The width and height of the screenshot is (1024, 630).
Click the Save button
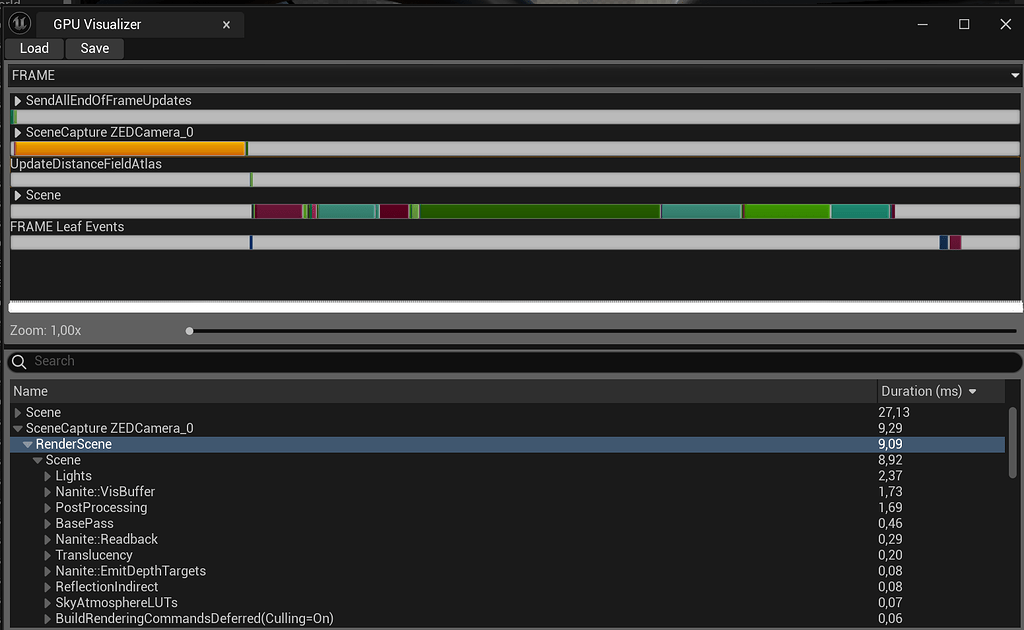point(94,48)
